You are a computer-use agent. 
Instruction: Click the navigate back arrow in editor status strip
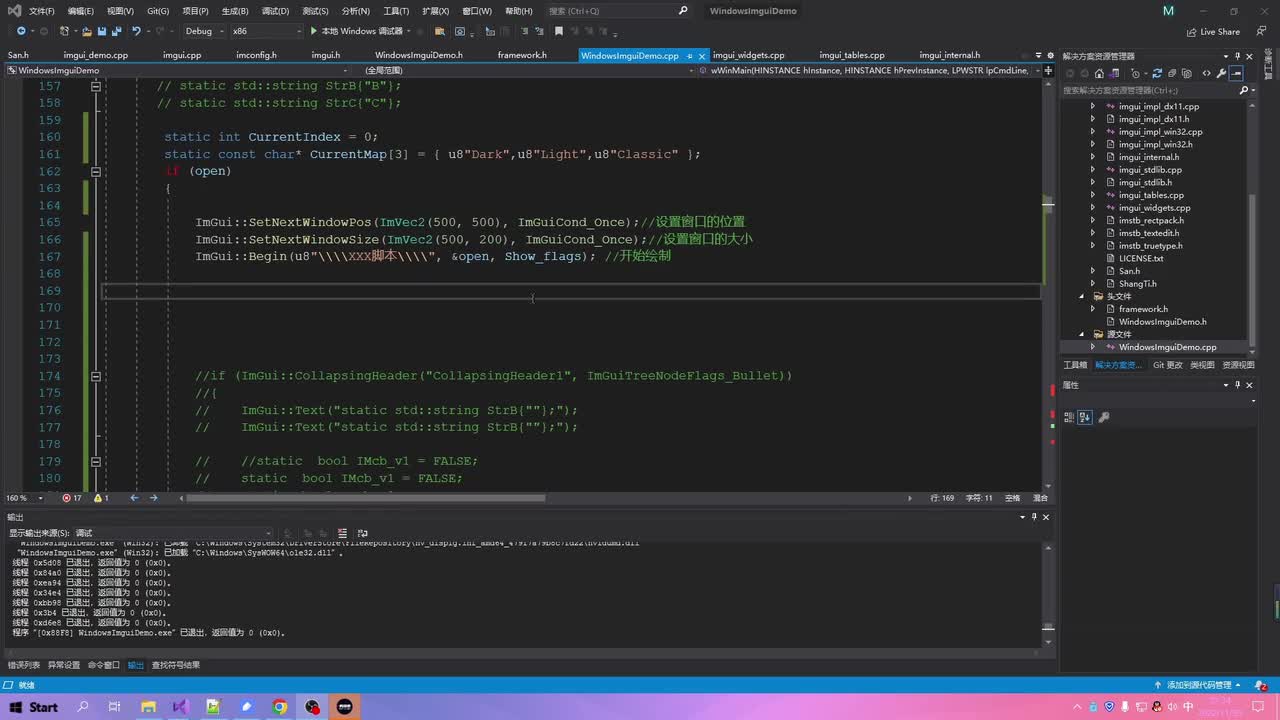(134, 498)
